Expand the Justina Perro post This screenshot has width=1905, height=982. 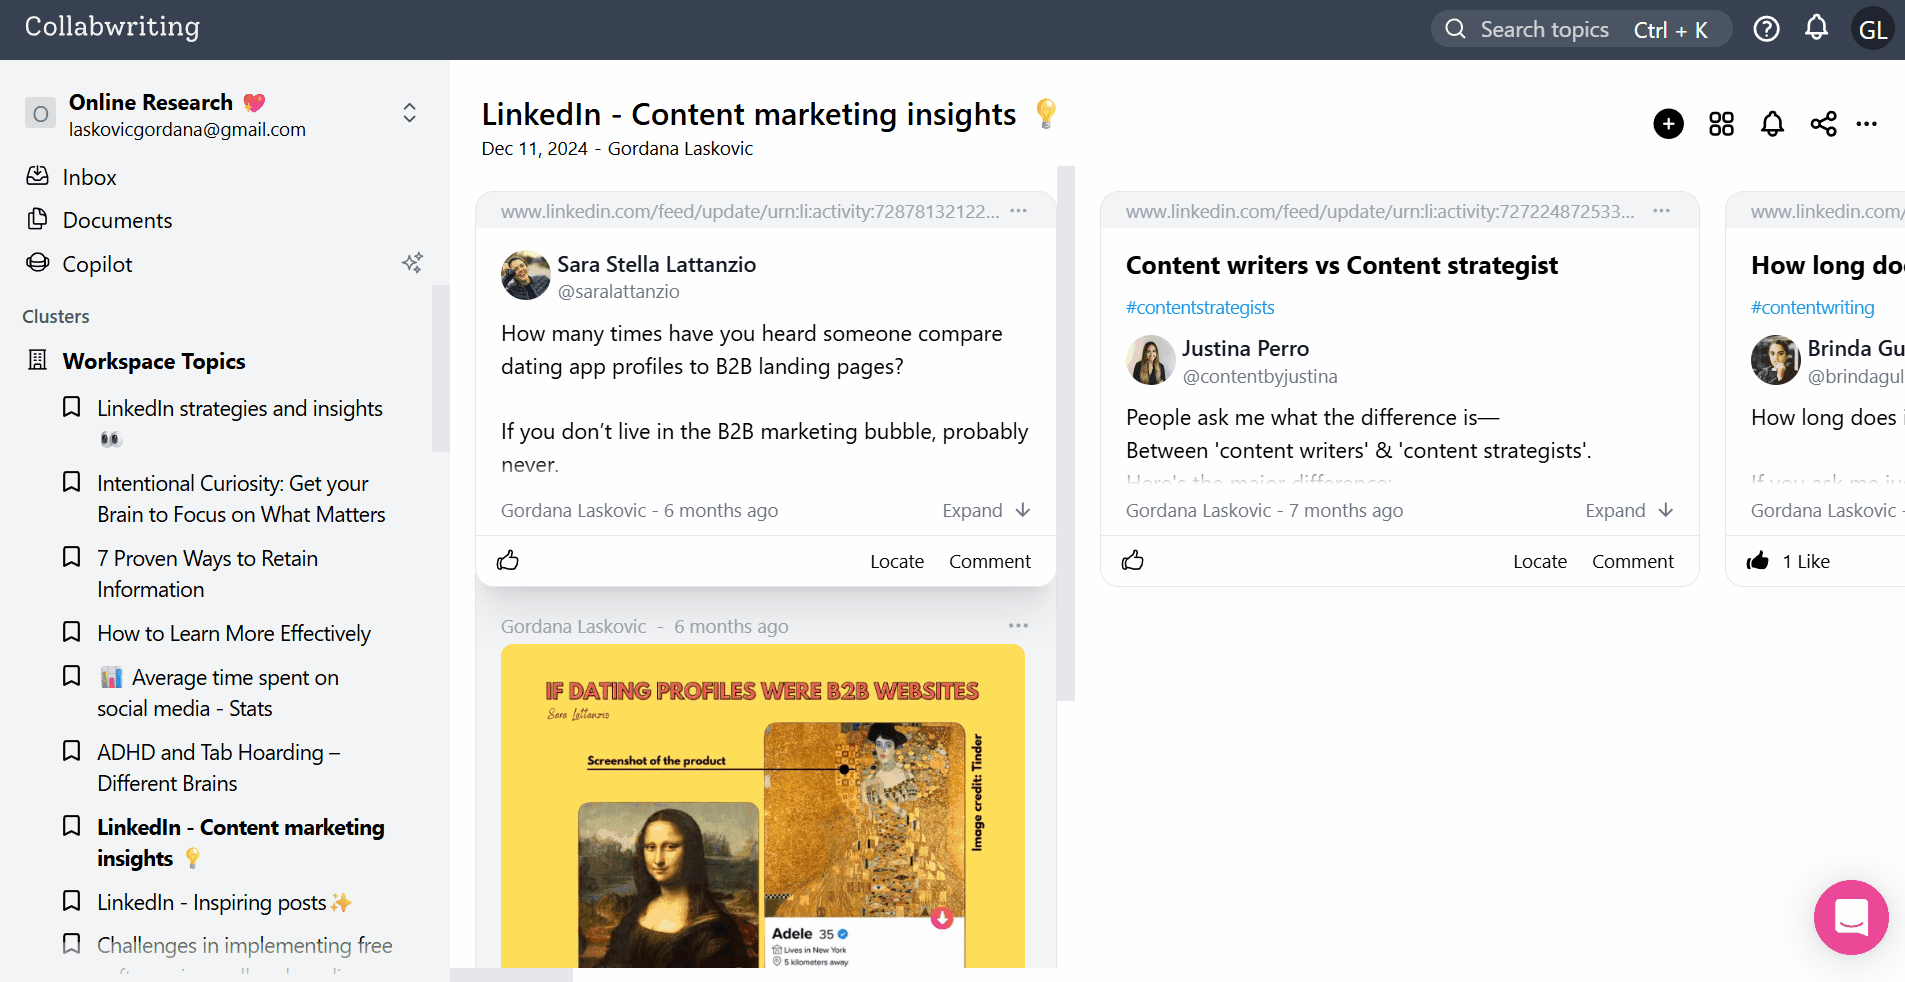(1628, 511)
